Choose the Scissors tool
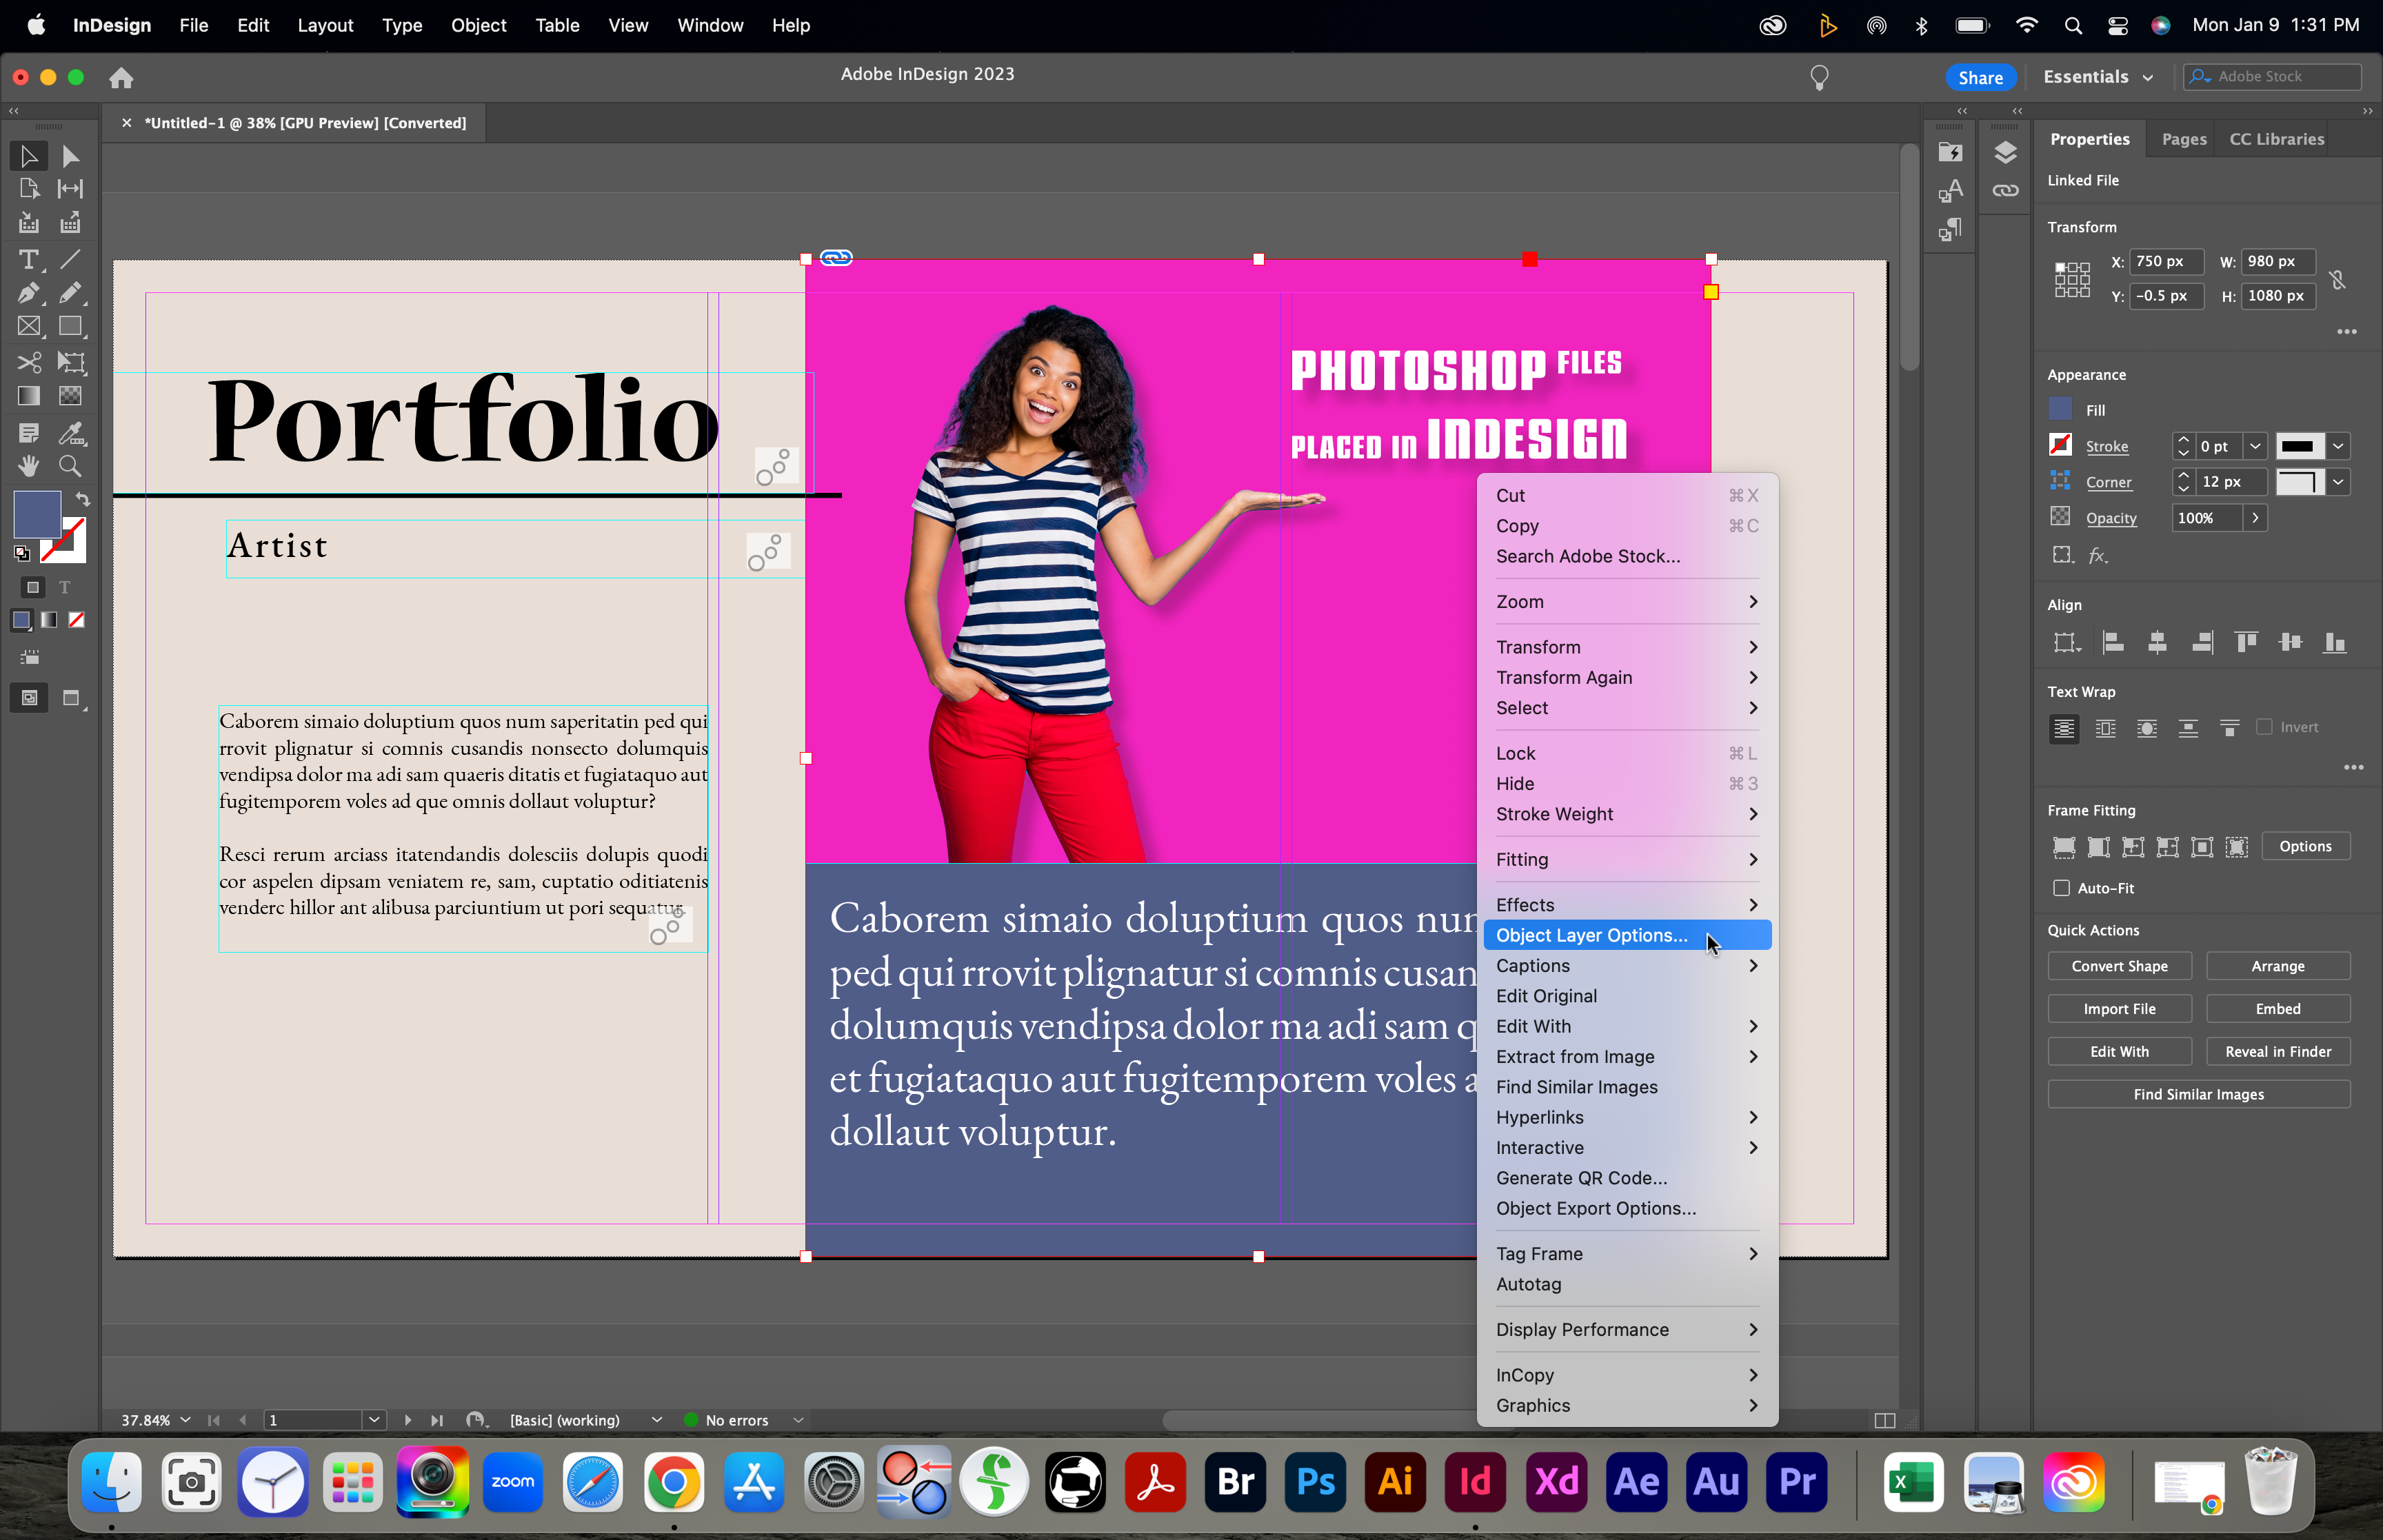Viewport: 2383px width, 1540px height. 29,362
